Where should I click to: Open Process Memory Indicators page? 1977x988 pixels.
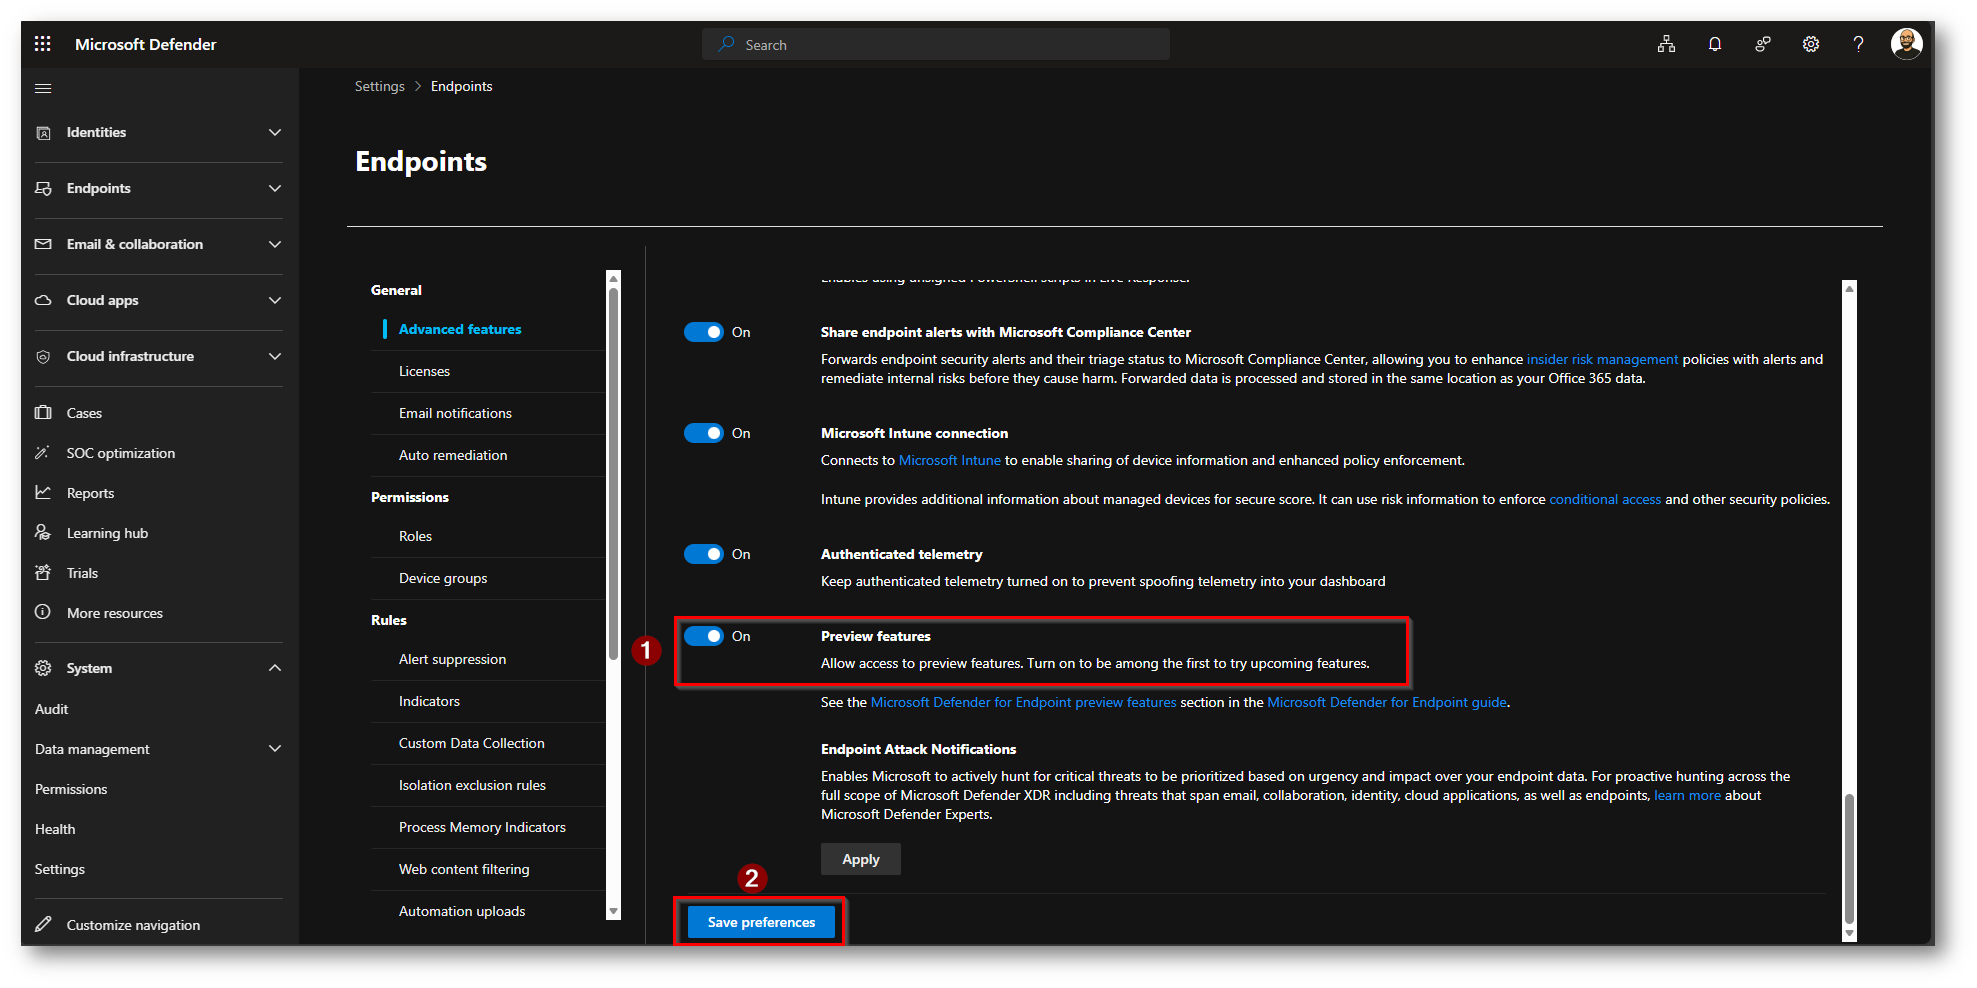click(x=482, y=827)
